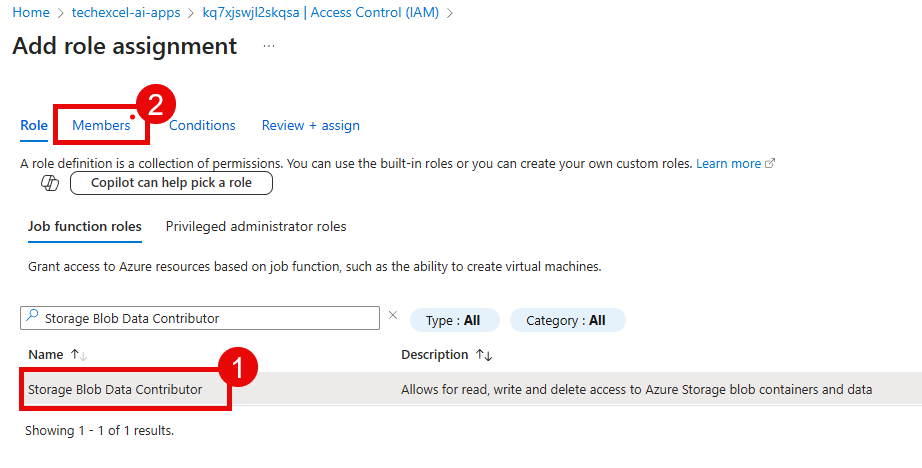Viewport: 922px width, 468px height.
Task: Focus the role search input field
Action: click(x=200, y=318)
